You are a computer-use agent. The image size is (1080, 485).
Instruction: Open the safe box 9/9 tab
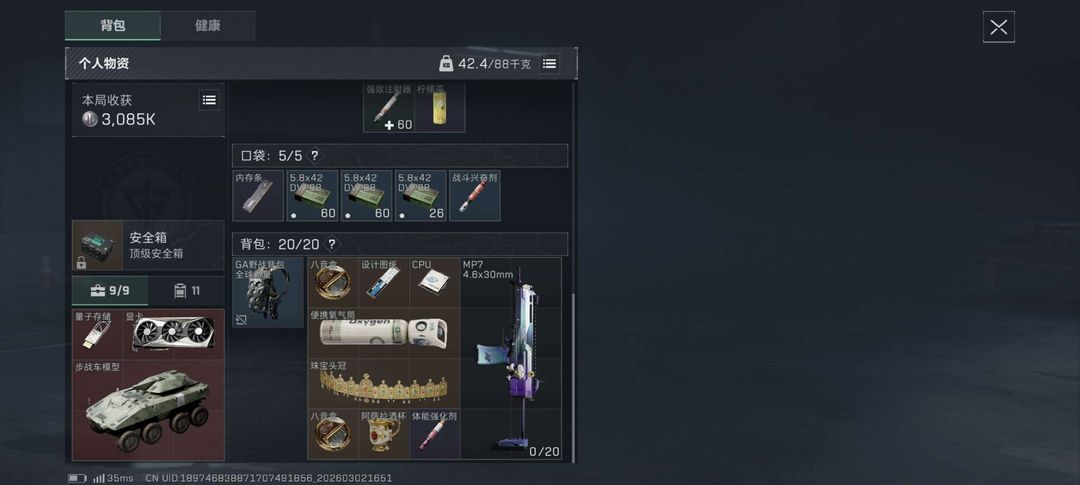coord(110,291)
